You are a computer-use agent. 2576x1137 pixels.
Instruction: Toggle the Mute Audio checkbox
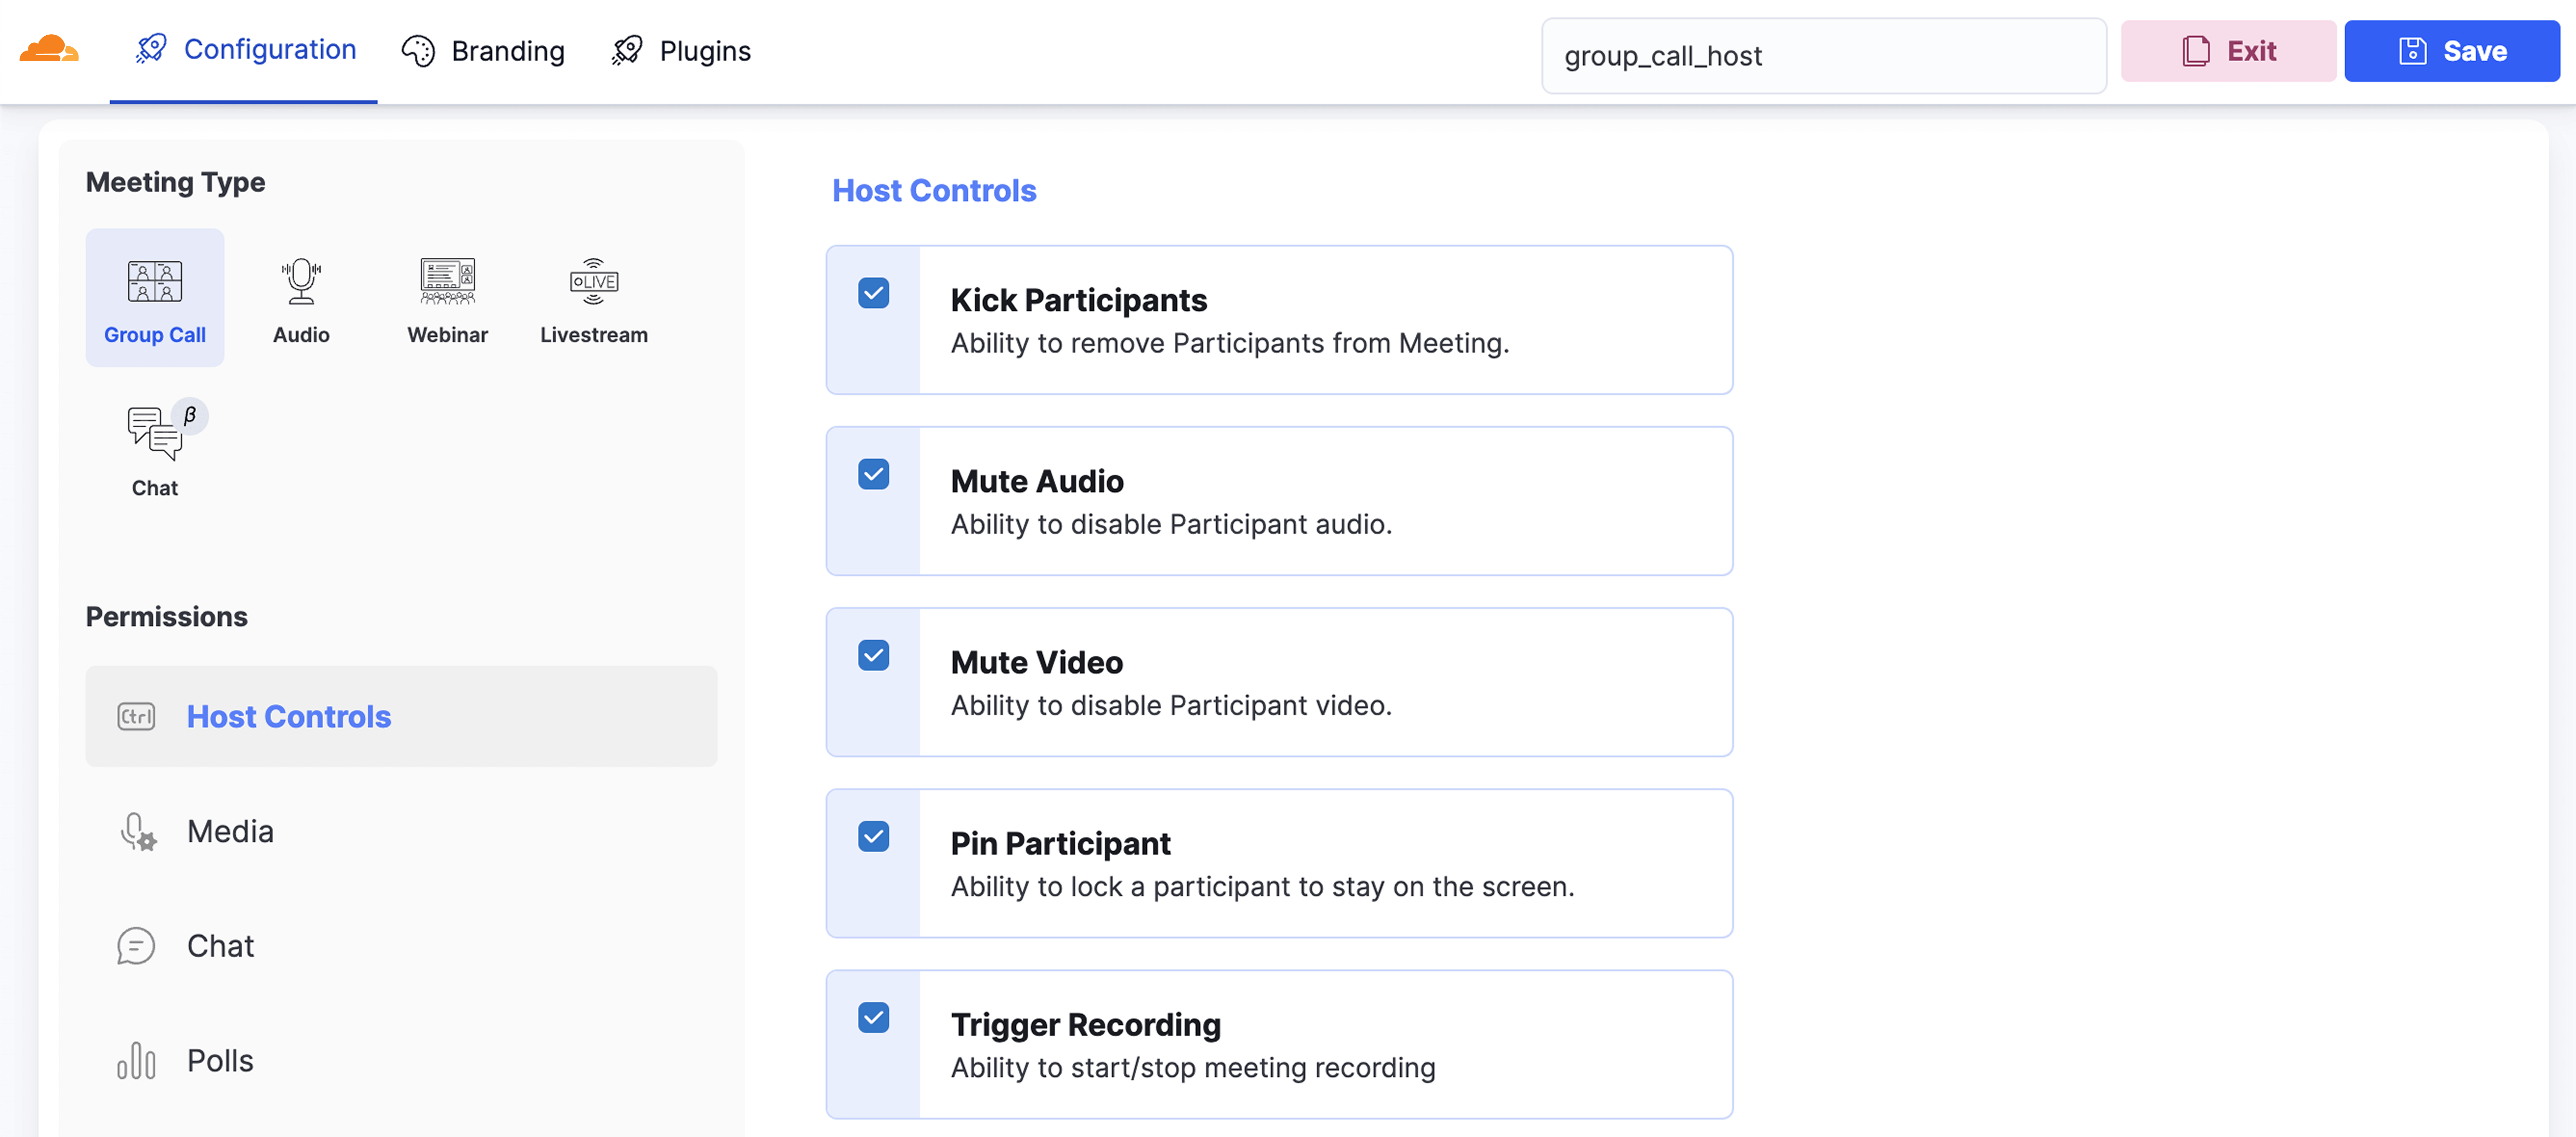point(873,474)
